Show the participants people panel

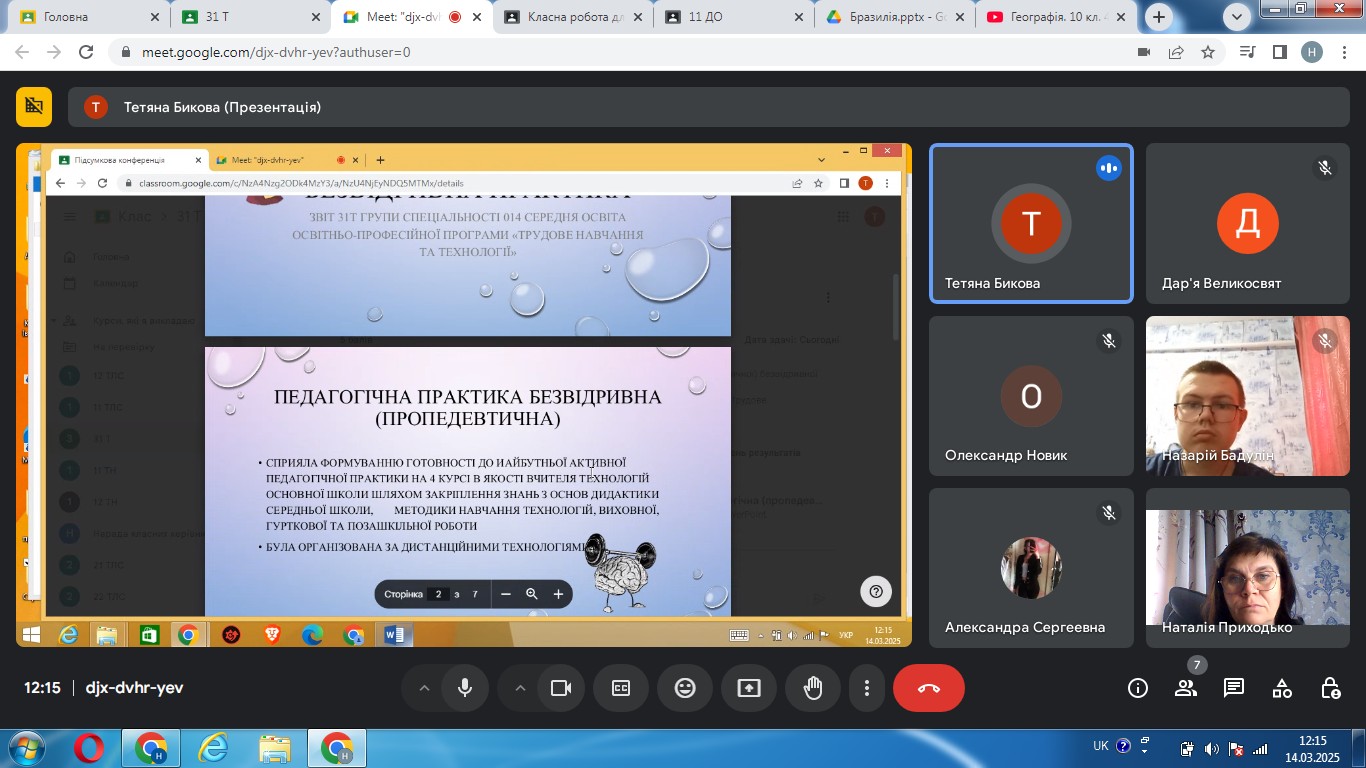1186,688
